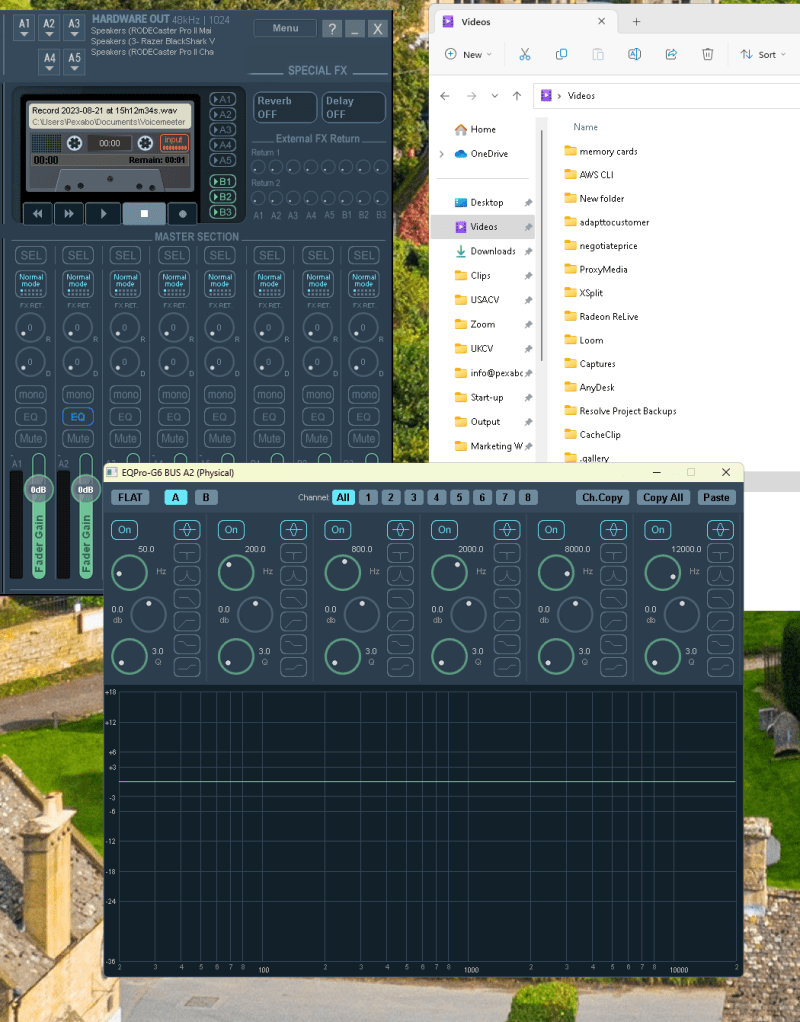Image resolution: width=800 pixels, height=1022 pixels.
Task: Mute the bus A1 strip
Action: pos(31,439)
